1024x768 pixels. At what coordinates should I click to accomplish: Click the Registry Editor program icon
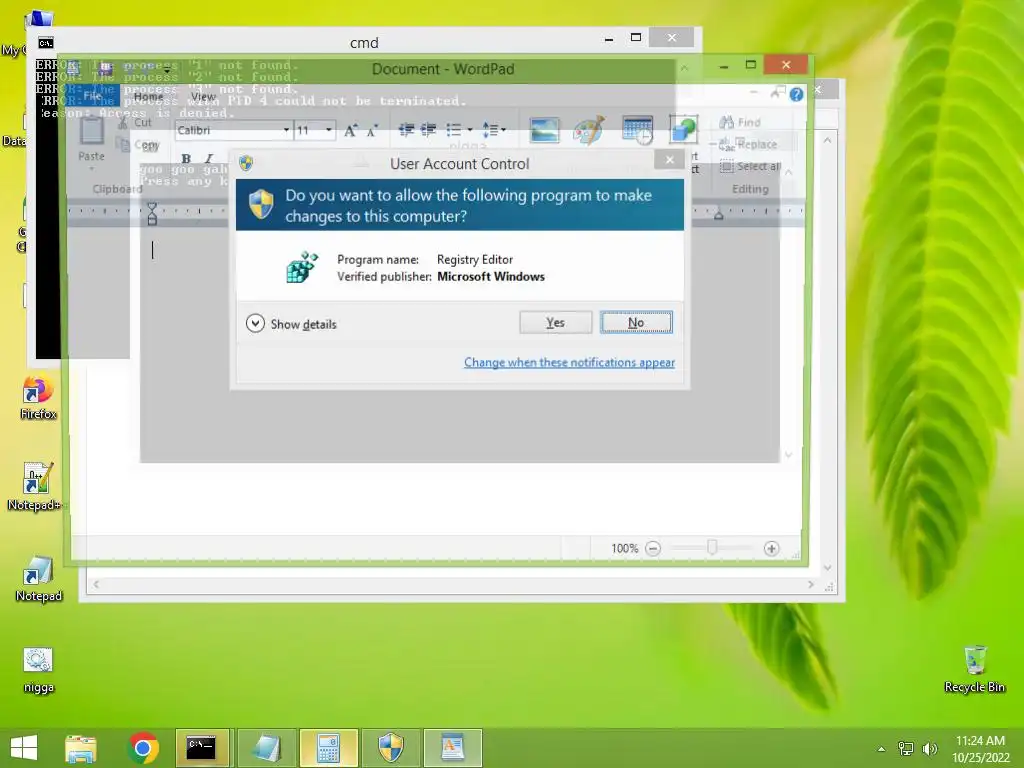click(x=302, y=267)
